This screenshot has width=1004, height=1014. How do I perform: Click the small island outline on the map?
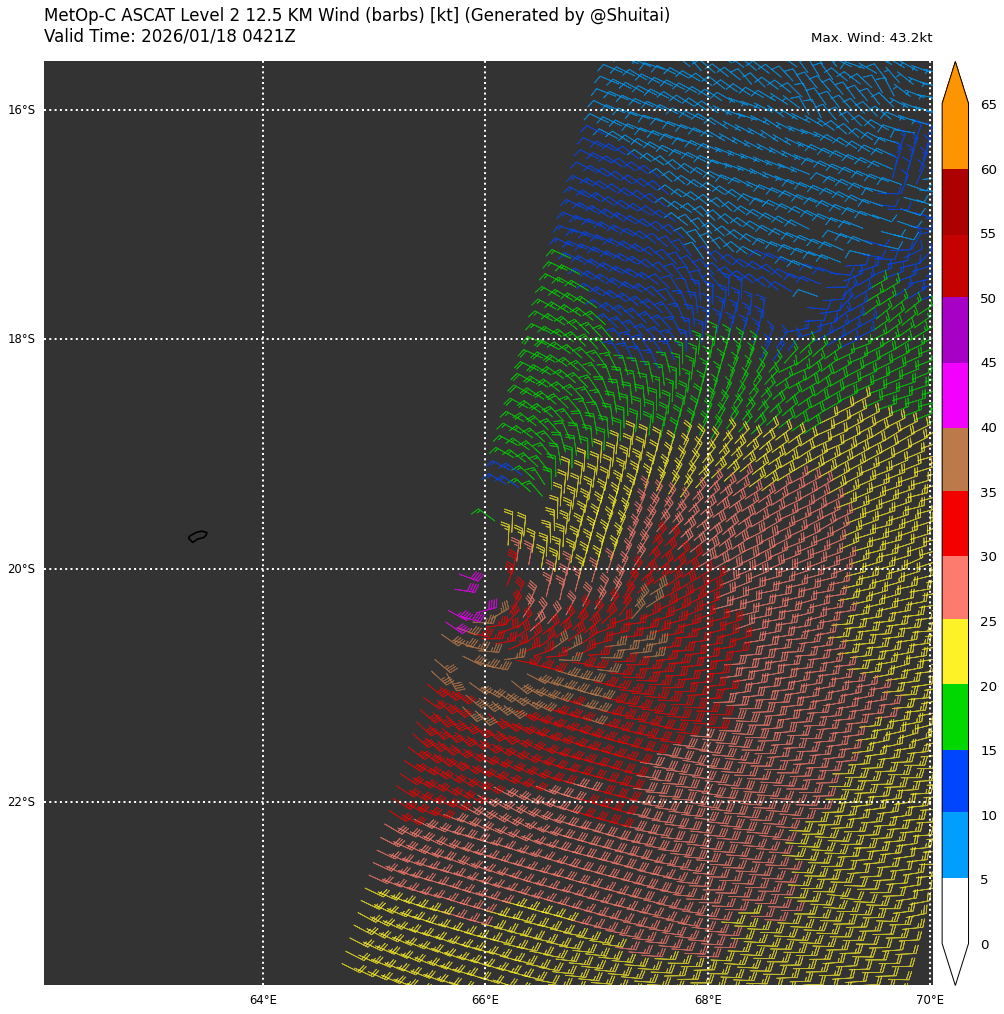click(x=198, y=536)
